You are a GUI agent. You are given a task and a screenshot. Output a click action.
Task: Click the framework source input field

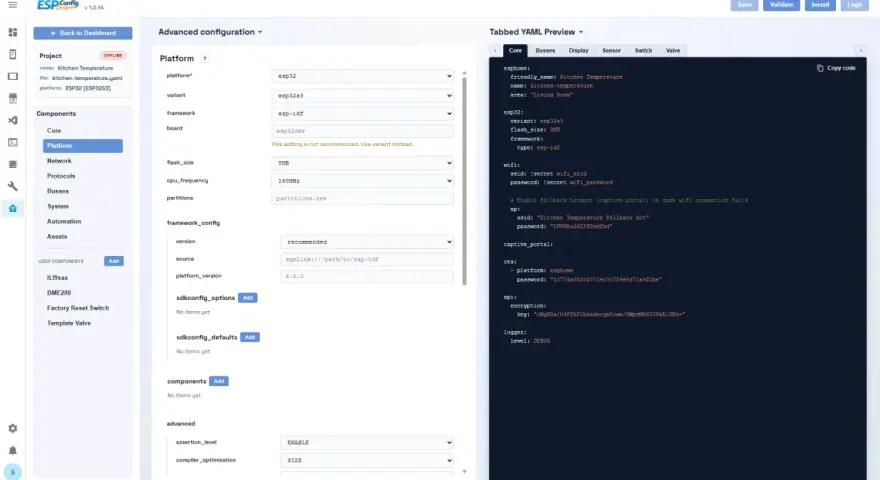click(367, 259)
